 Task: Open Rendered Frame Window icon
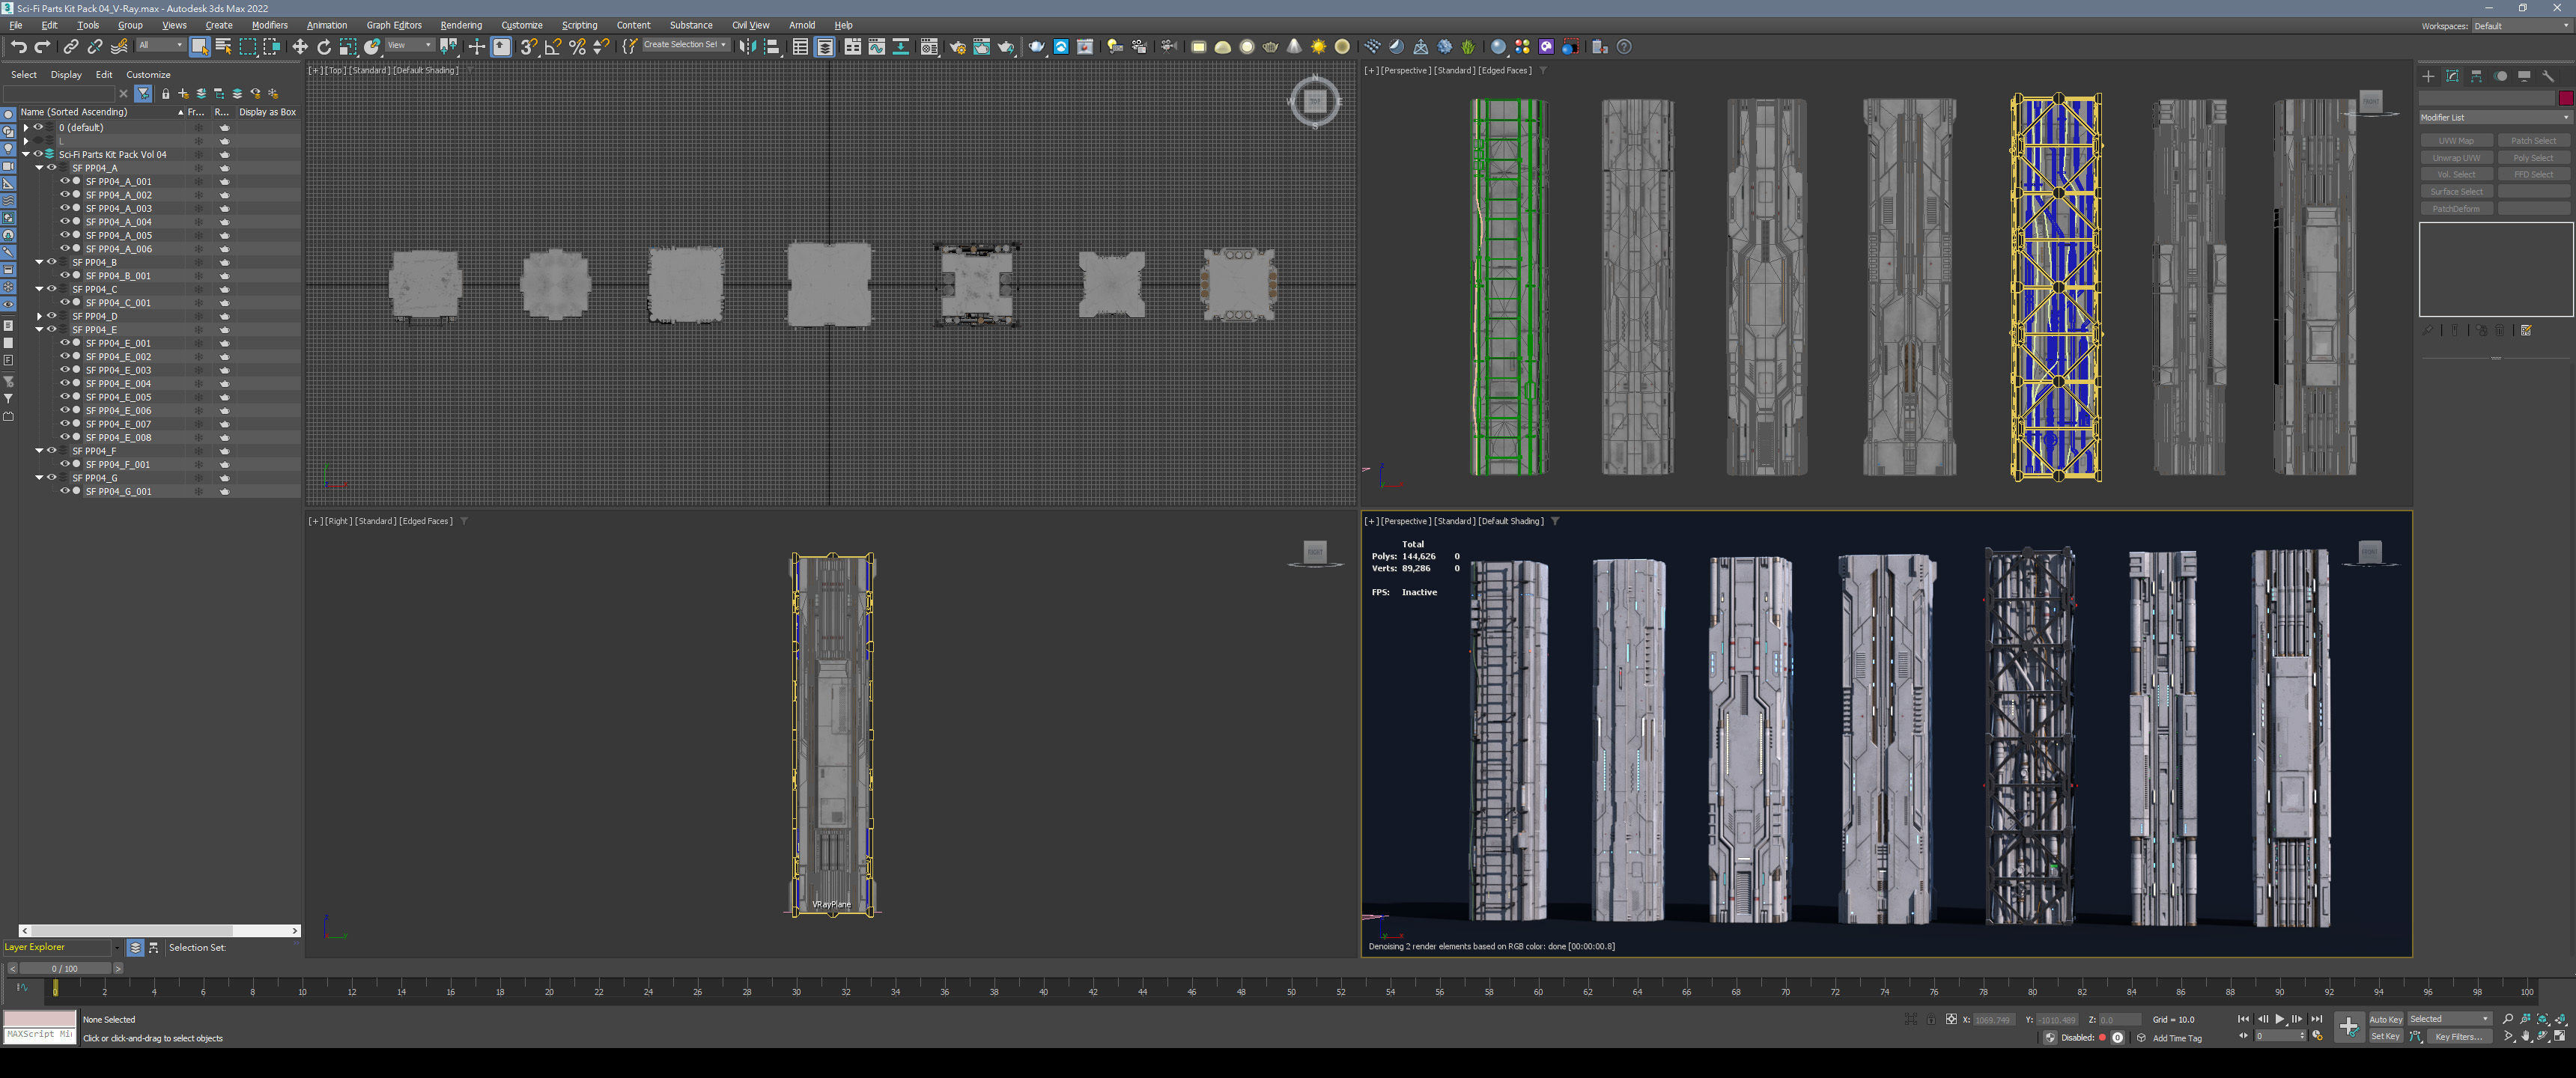tap(981, 47)
